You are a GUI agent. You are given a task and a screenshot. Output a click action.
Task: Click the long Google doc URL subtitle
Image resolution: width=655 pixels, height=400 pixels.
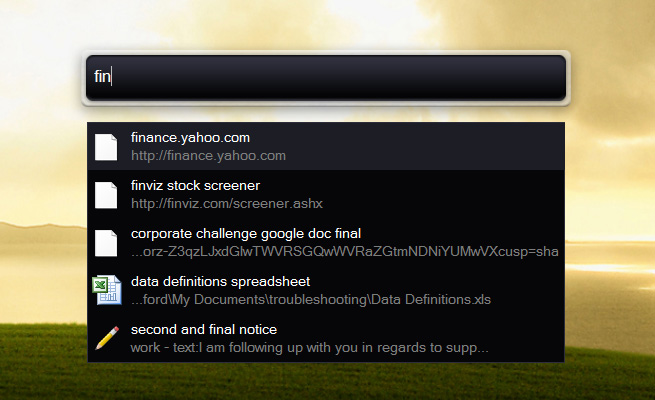coord(345,252)
